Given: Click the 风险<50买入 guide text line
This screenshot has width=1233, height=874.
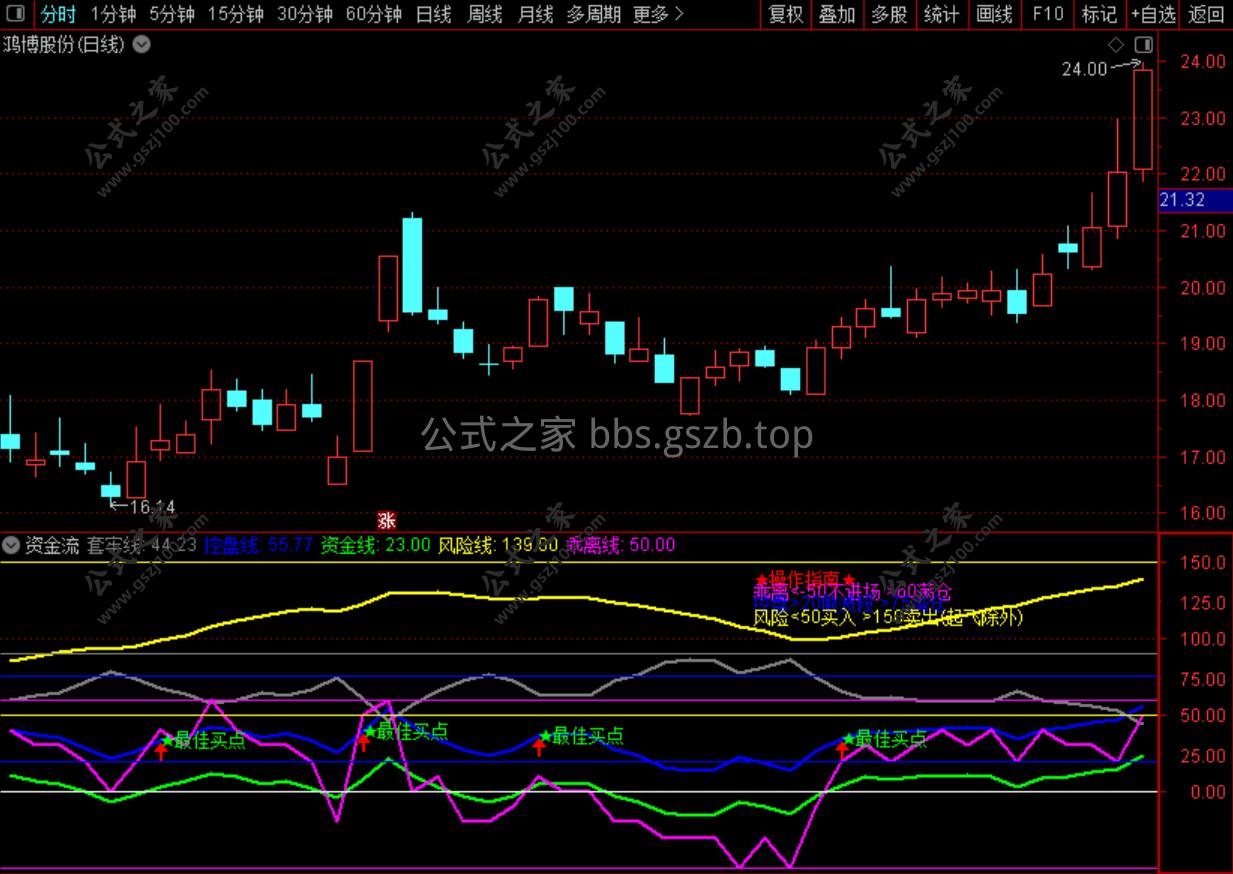Looking at the screenshot, I should coord(888,618).
